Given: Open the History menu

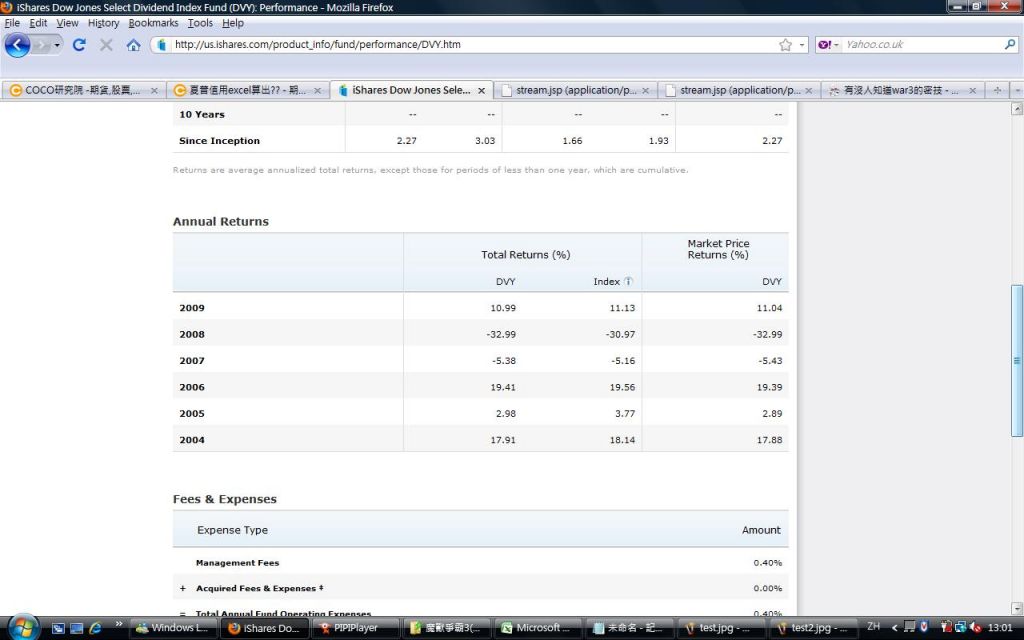Looking at the screenshot, I should click(x=103, y=23).
